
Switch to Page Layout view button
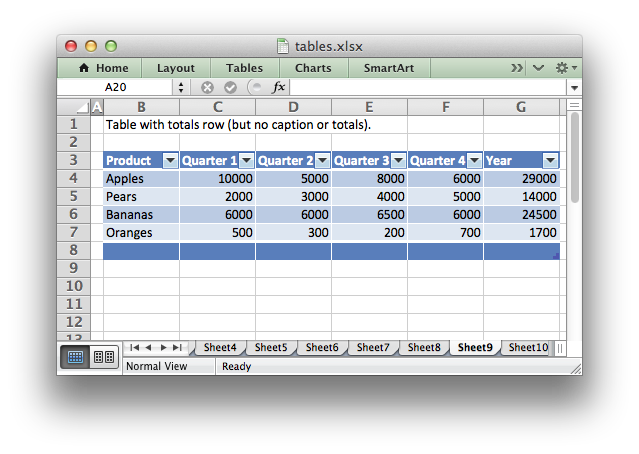104,357
